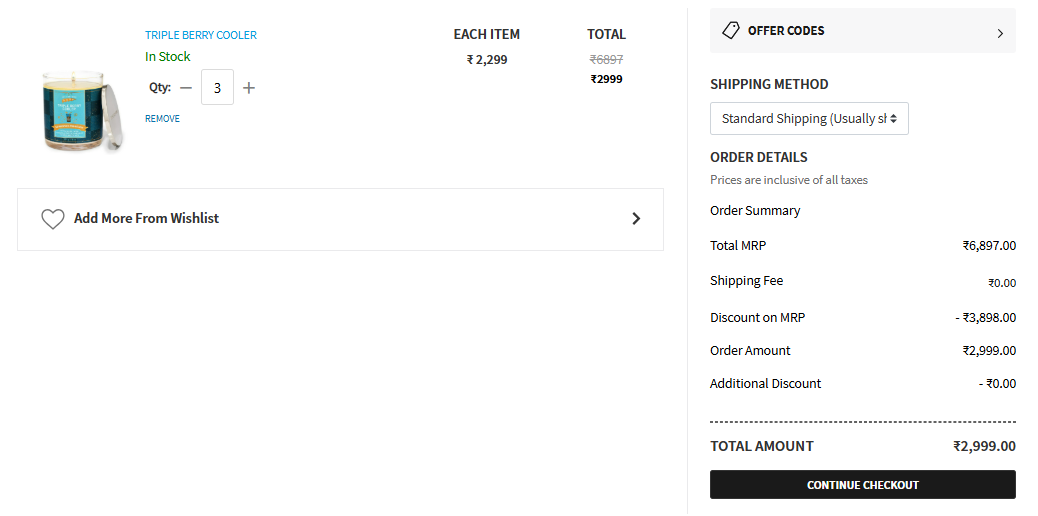Viewport: 1038px width, 516px height.
Task: Open the Triple Berry Cooler product link
Action: [201, 35]
